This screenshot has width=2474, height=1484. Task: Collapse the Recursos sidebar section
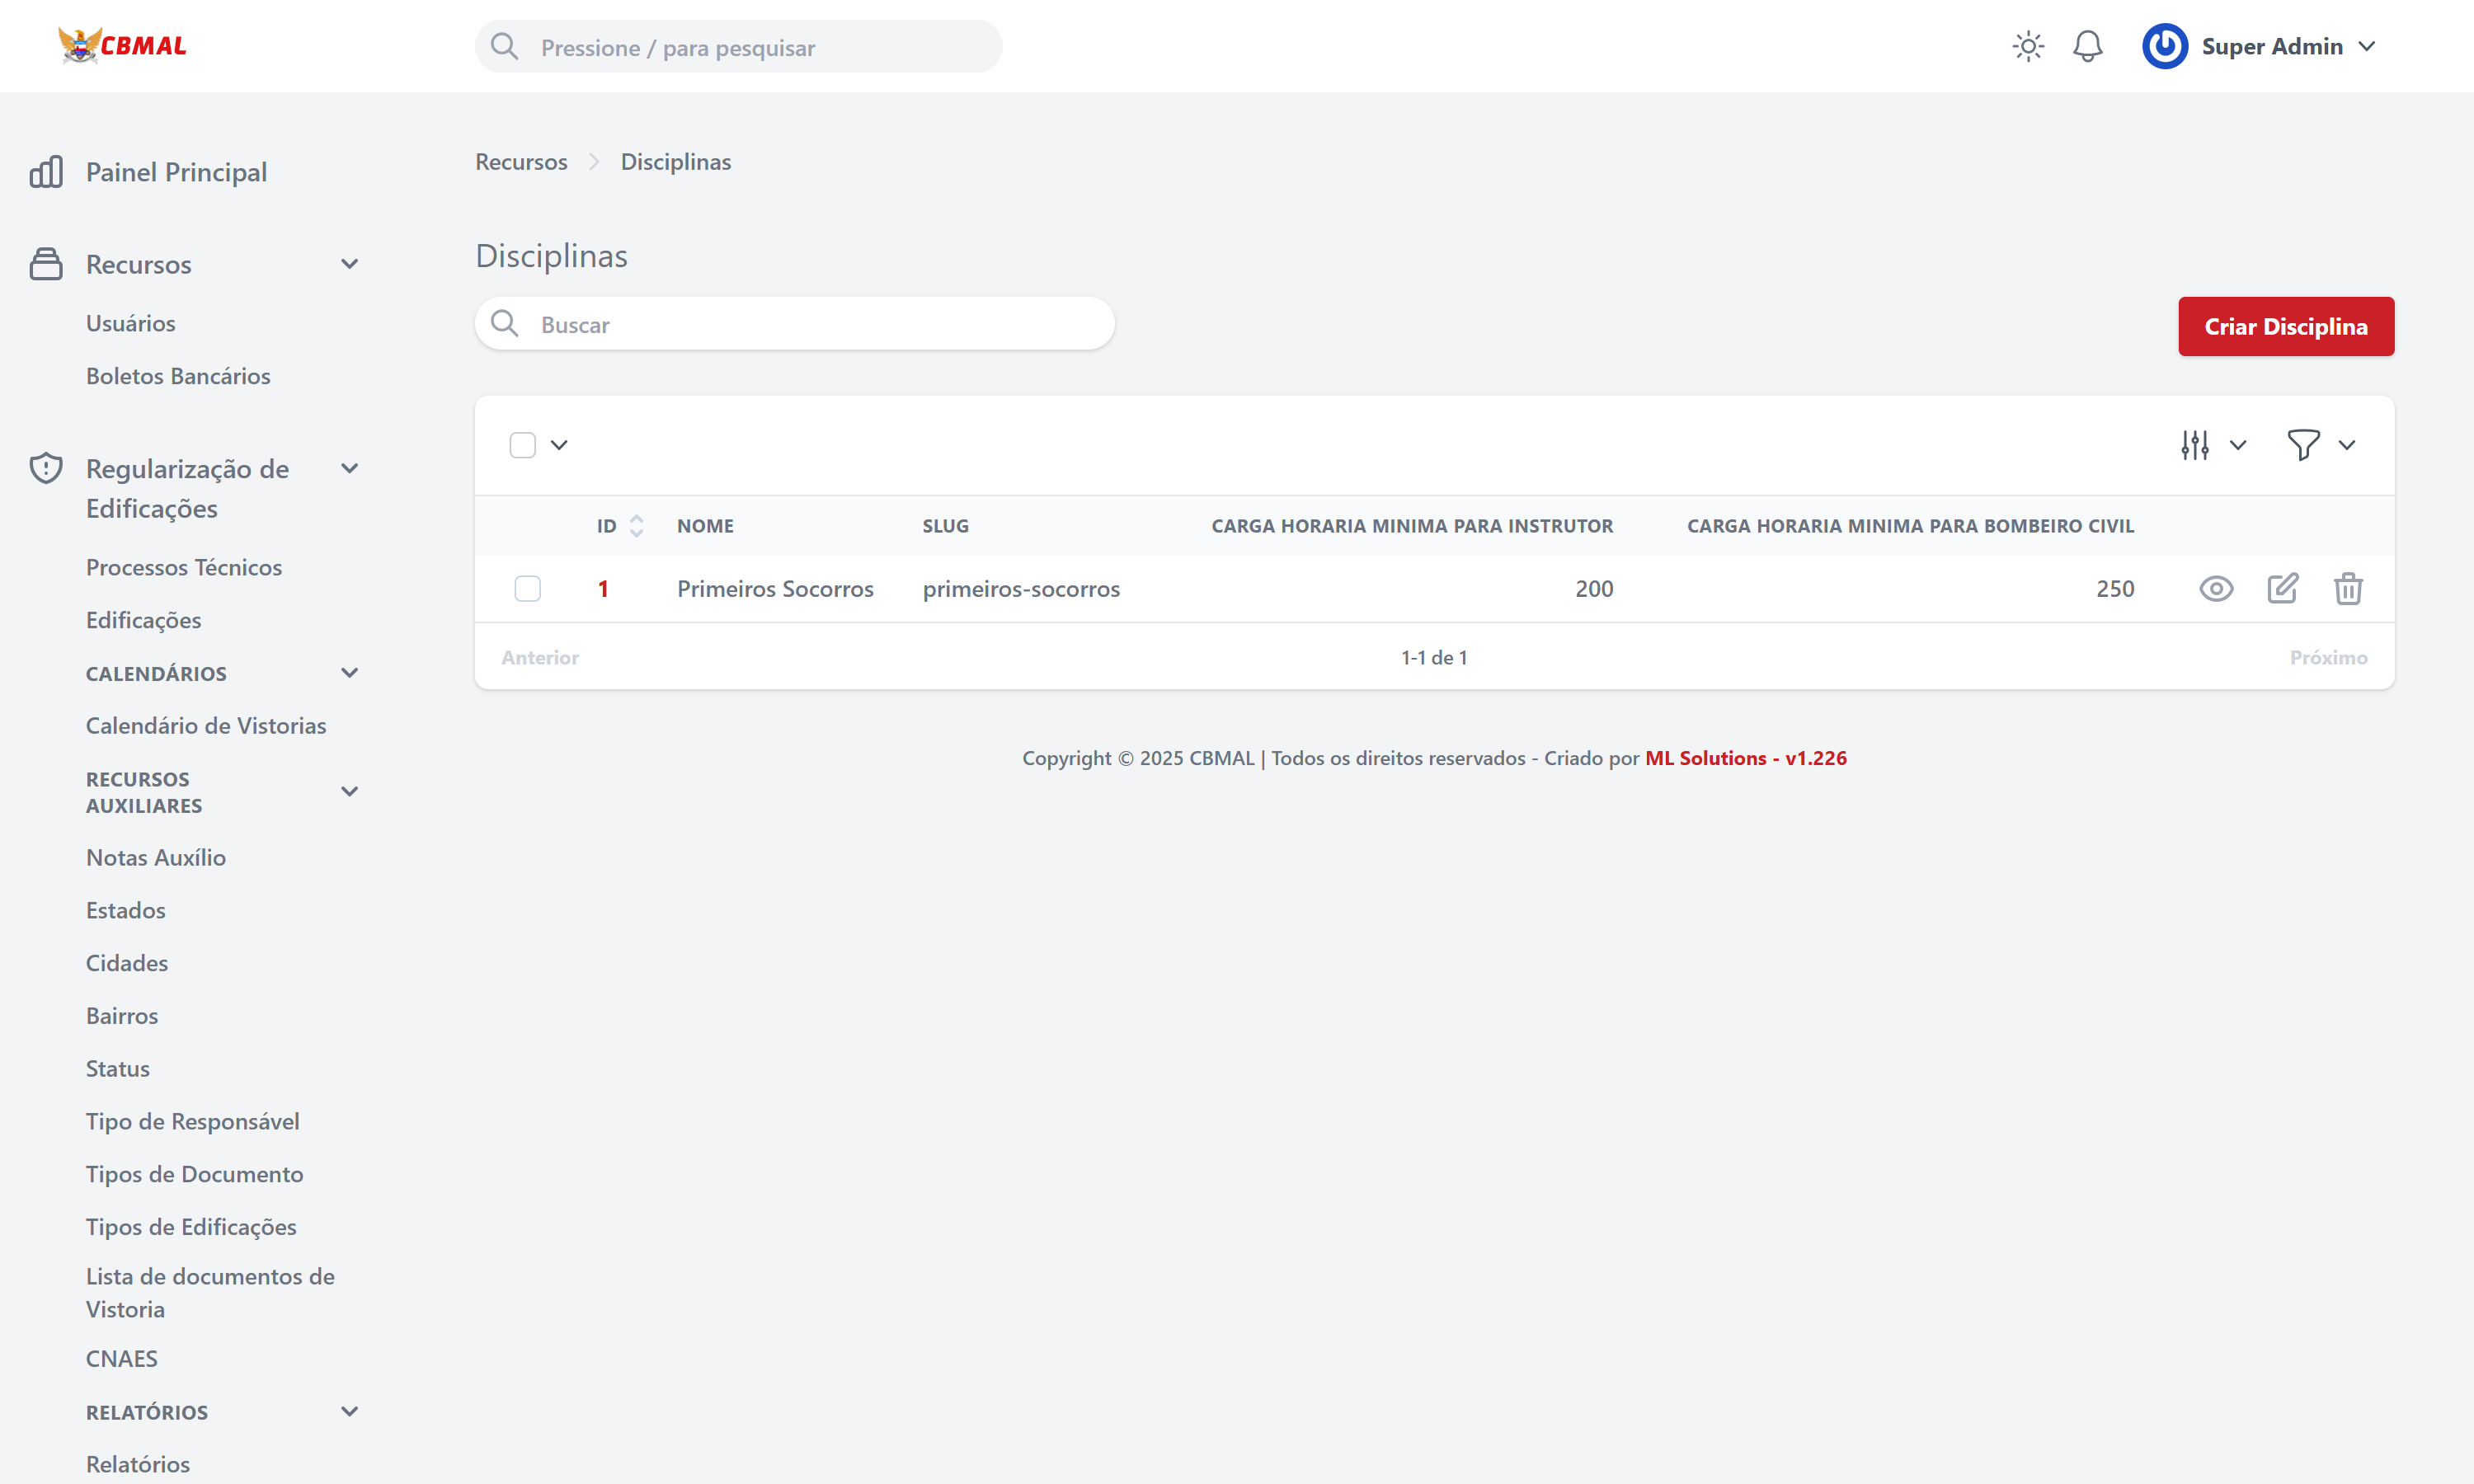click(349, 264)
